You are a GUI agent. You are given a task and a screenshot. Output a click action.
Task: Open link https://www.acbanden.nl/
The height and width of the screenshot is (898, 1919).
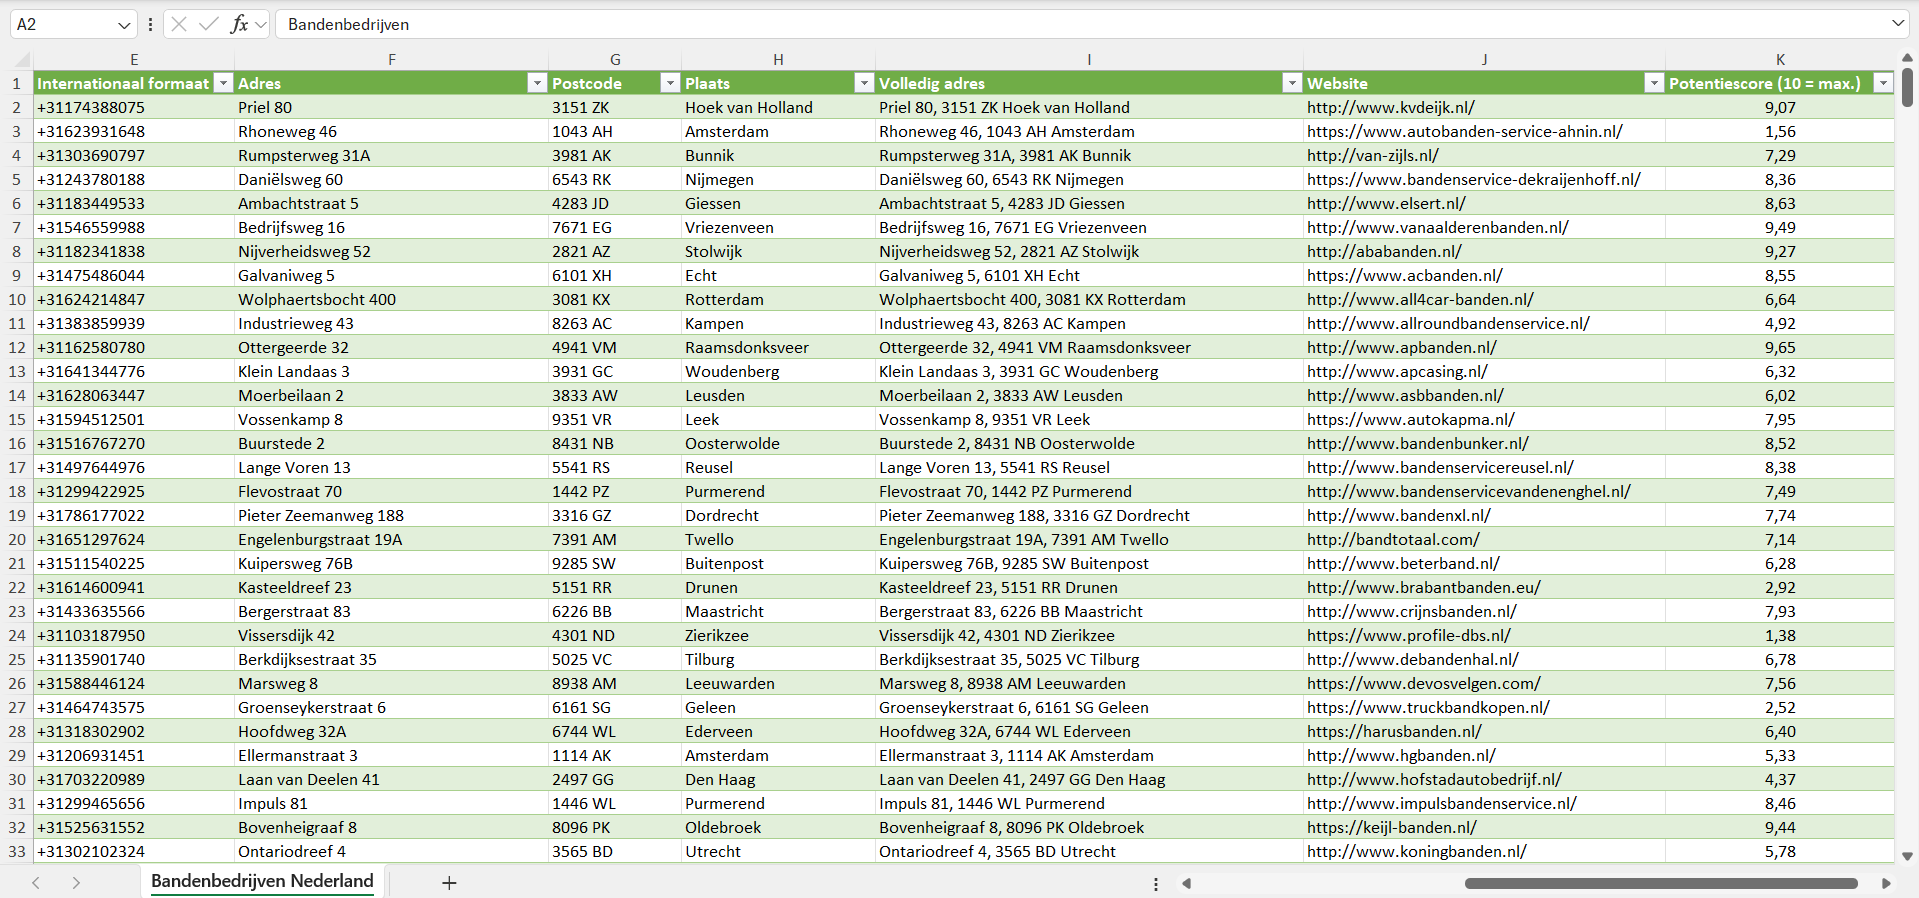pyautogui.click(x=1404, y=275)
